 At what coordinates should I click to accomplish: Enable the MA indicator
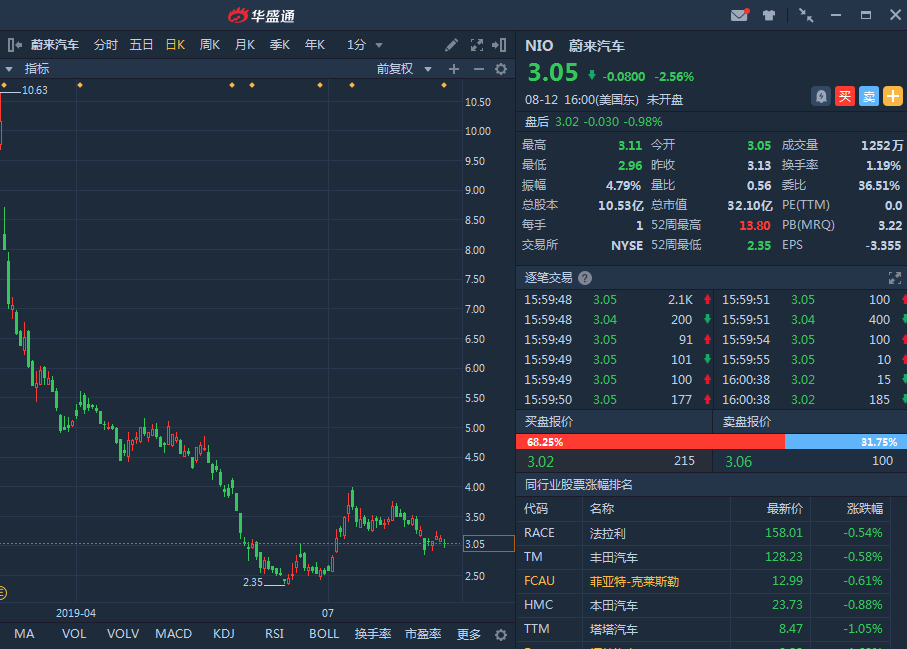coord(24,634)
